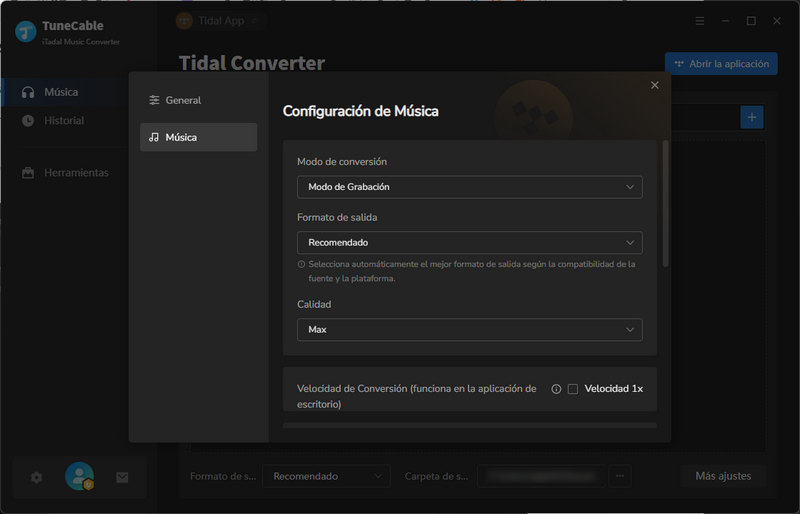Image resolution: width=800 pixels, height=514 pixels.
Task: Click the three-dots browse folder button
Action: 620,476
